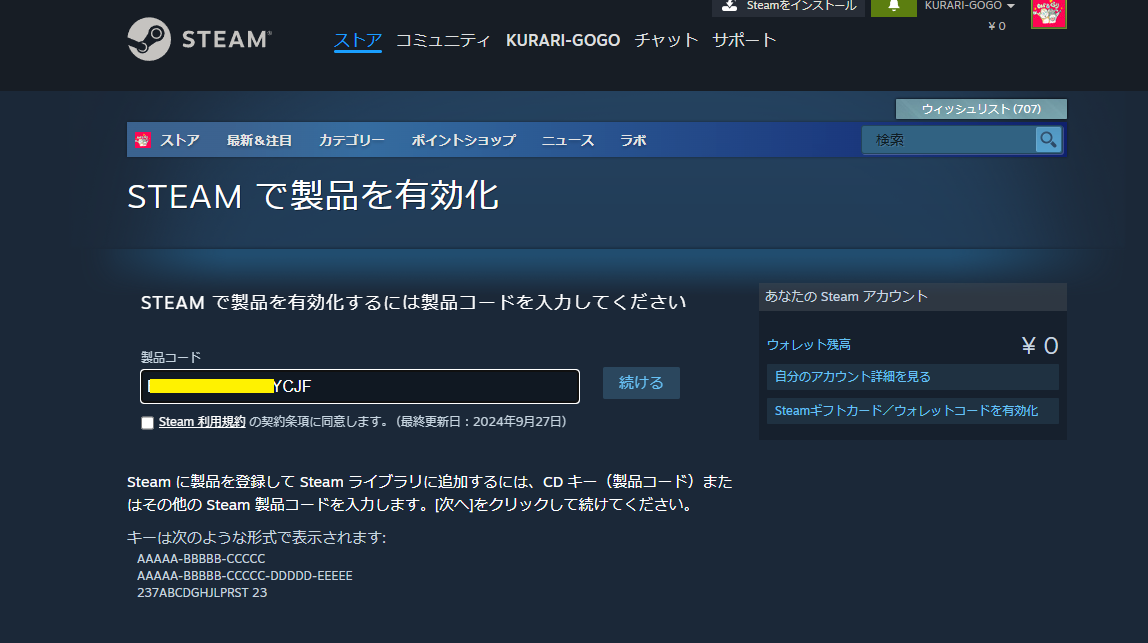Agree to the Steam subscriber agreement checkbox
The width and height of the screenshot is (1148, 643).
click(148, 423)
